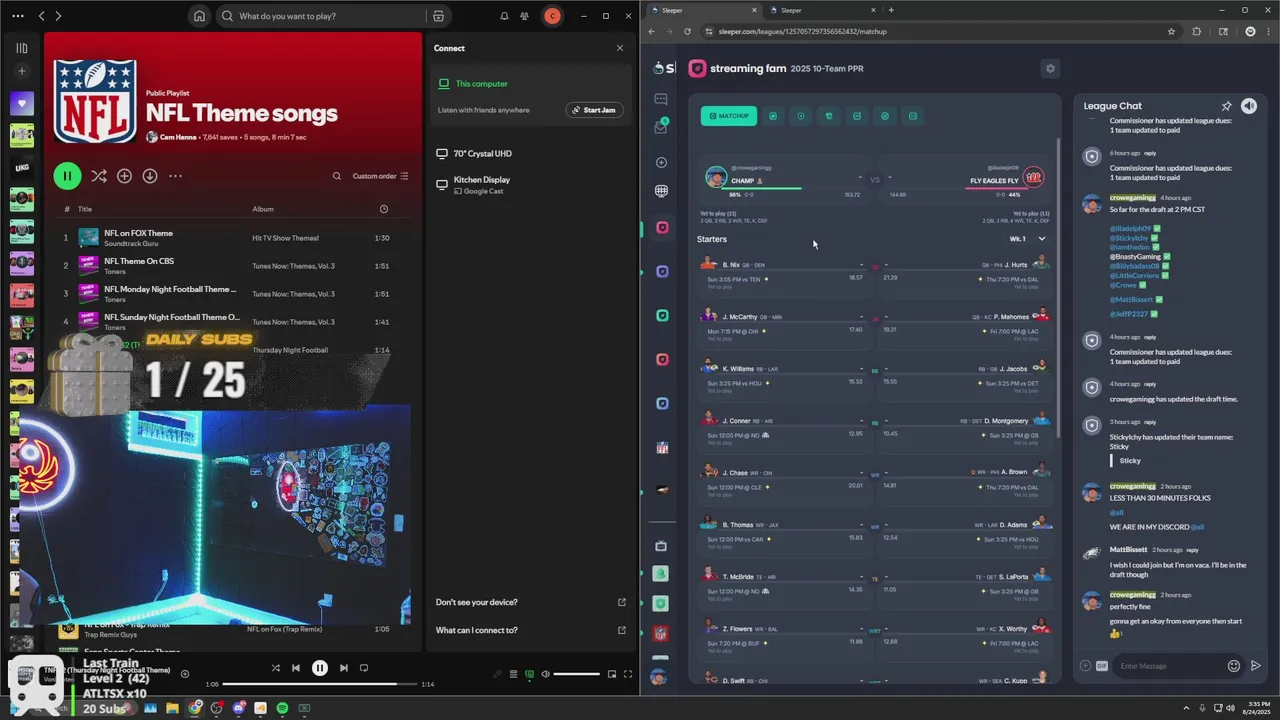Viewport: 1280px width, 720px height.
Task: Go to Spotify Home
Action: click(x=200, y=16)
